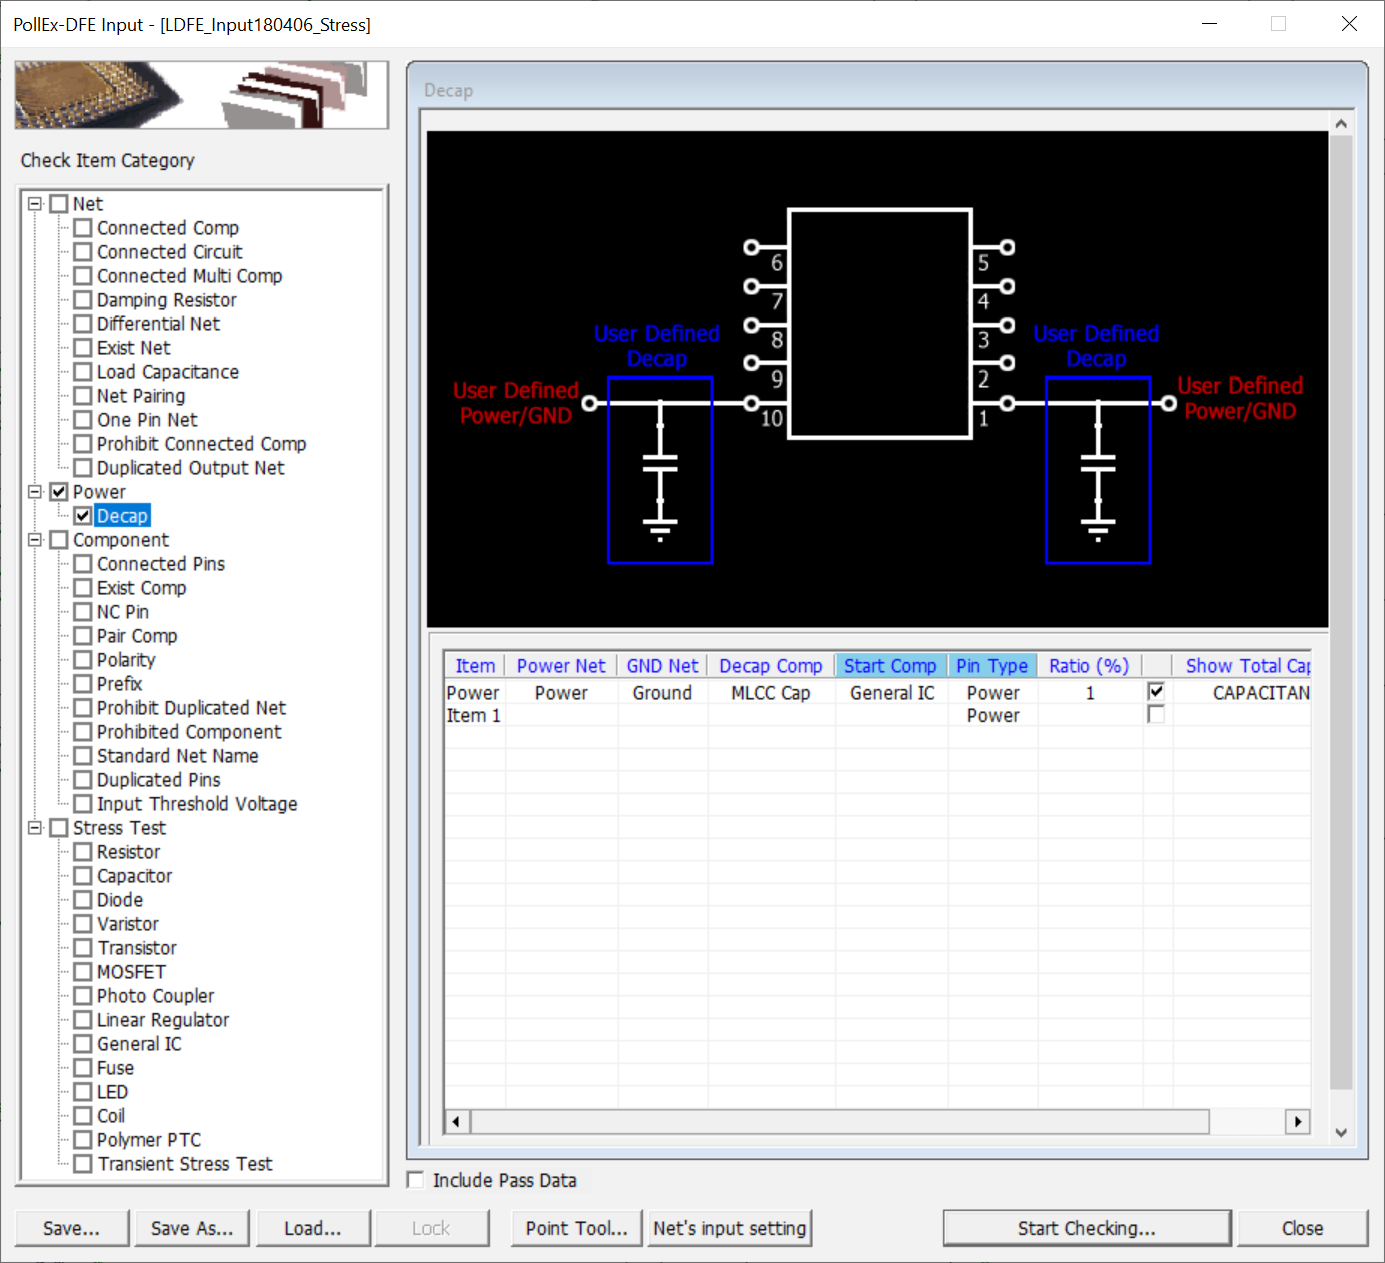Enable the Include Pass Data checkbox
Image resolution: width=1385 pixels, height=1263 pixels.
[x=416, y=1180]
